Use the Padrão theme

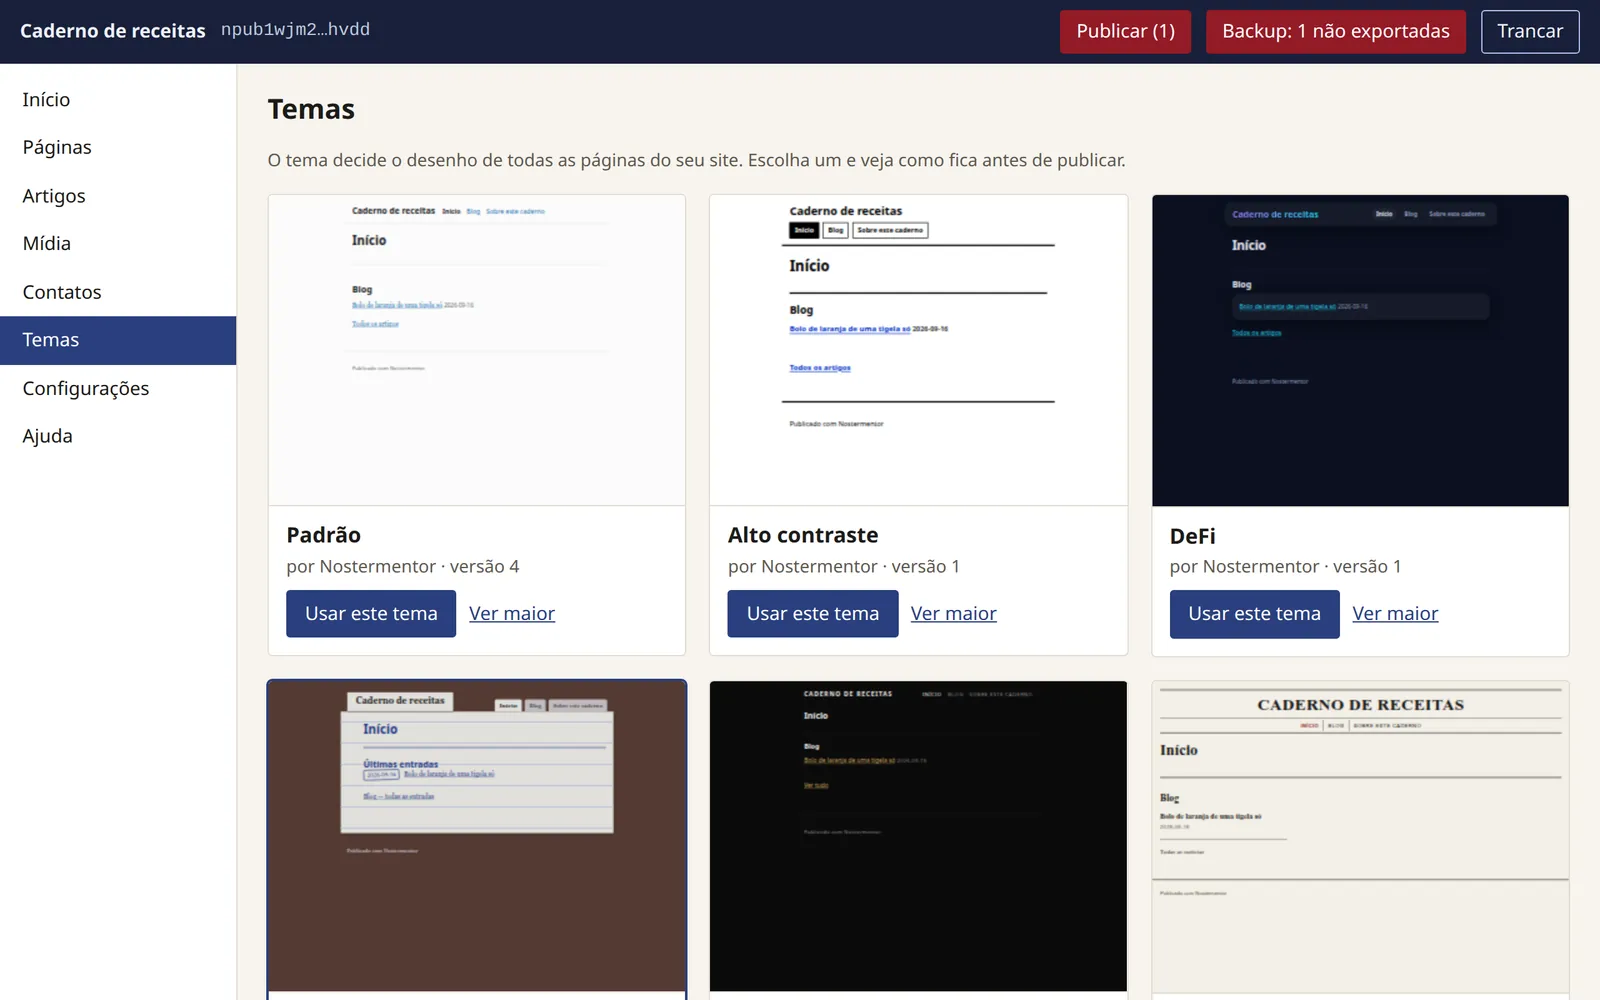[371, 613]
